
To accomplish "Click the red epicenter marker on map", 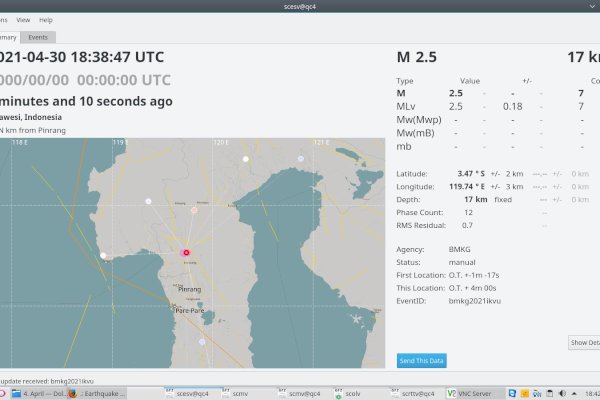I will [186, 253].
